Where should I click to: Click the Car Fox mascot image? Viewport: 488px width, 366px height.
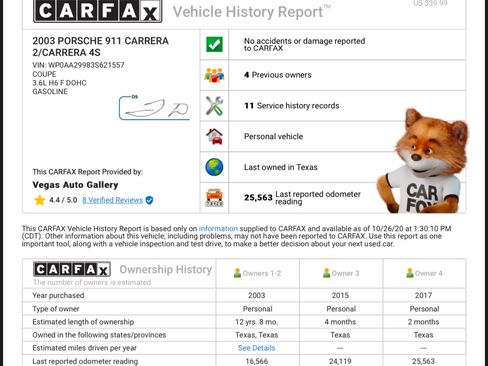(422, 161)
